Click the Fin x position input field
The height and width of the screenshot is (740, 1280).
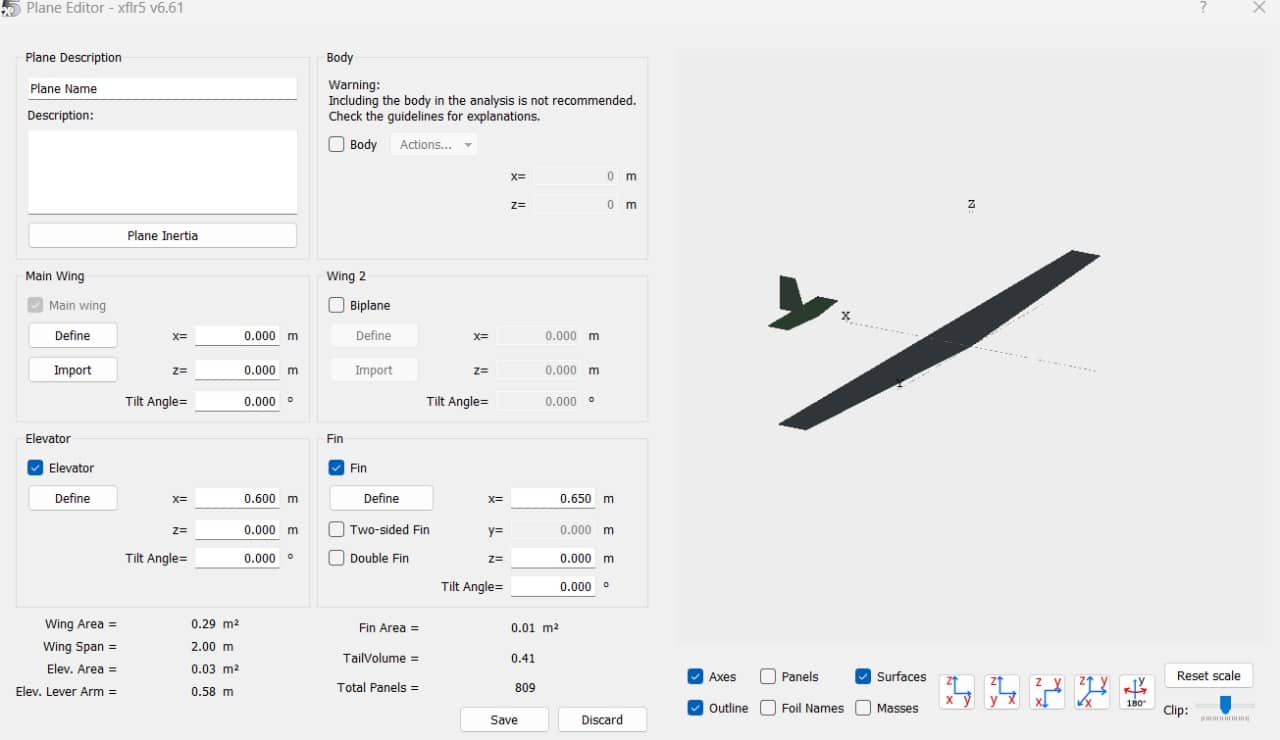click(553, 498)
